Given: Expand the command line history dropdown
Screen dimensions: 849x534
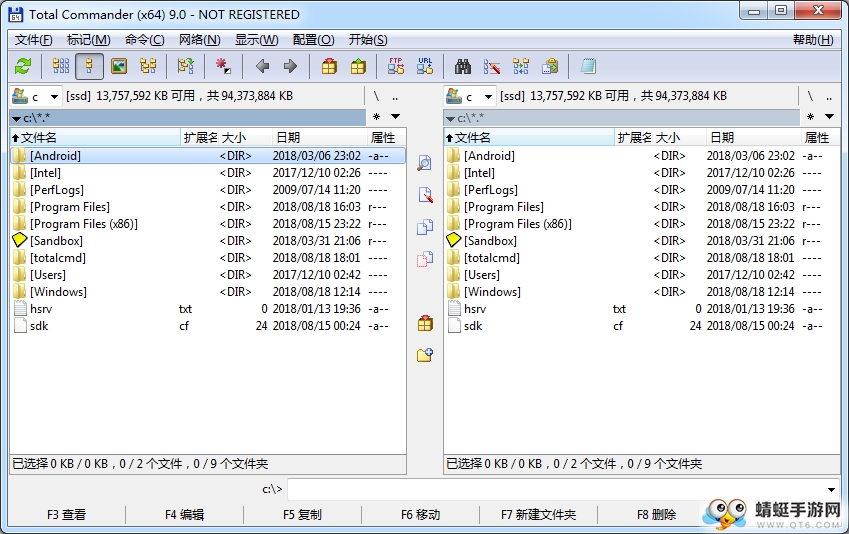Looking at the screenshot, I should [831, 490].
